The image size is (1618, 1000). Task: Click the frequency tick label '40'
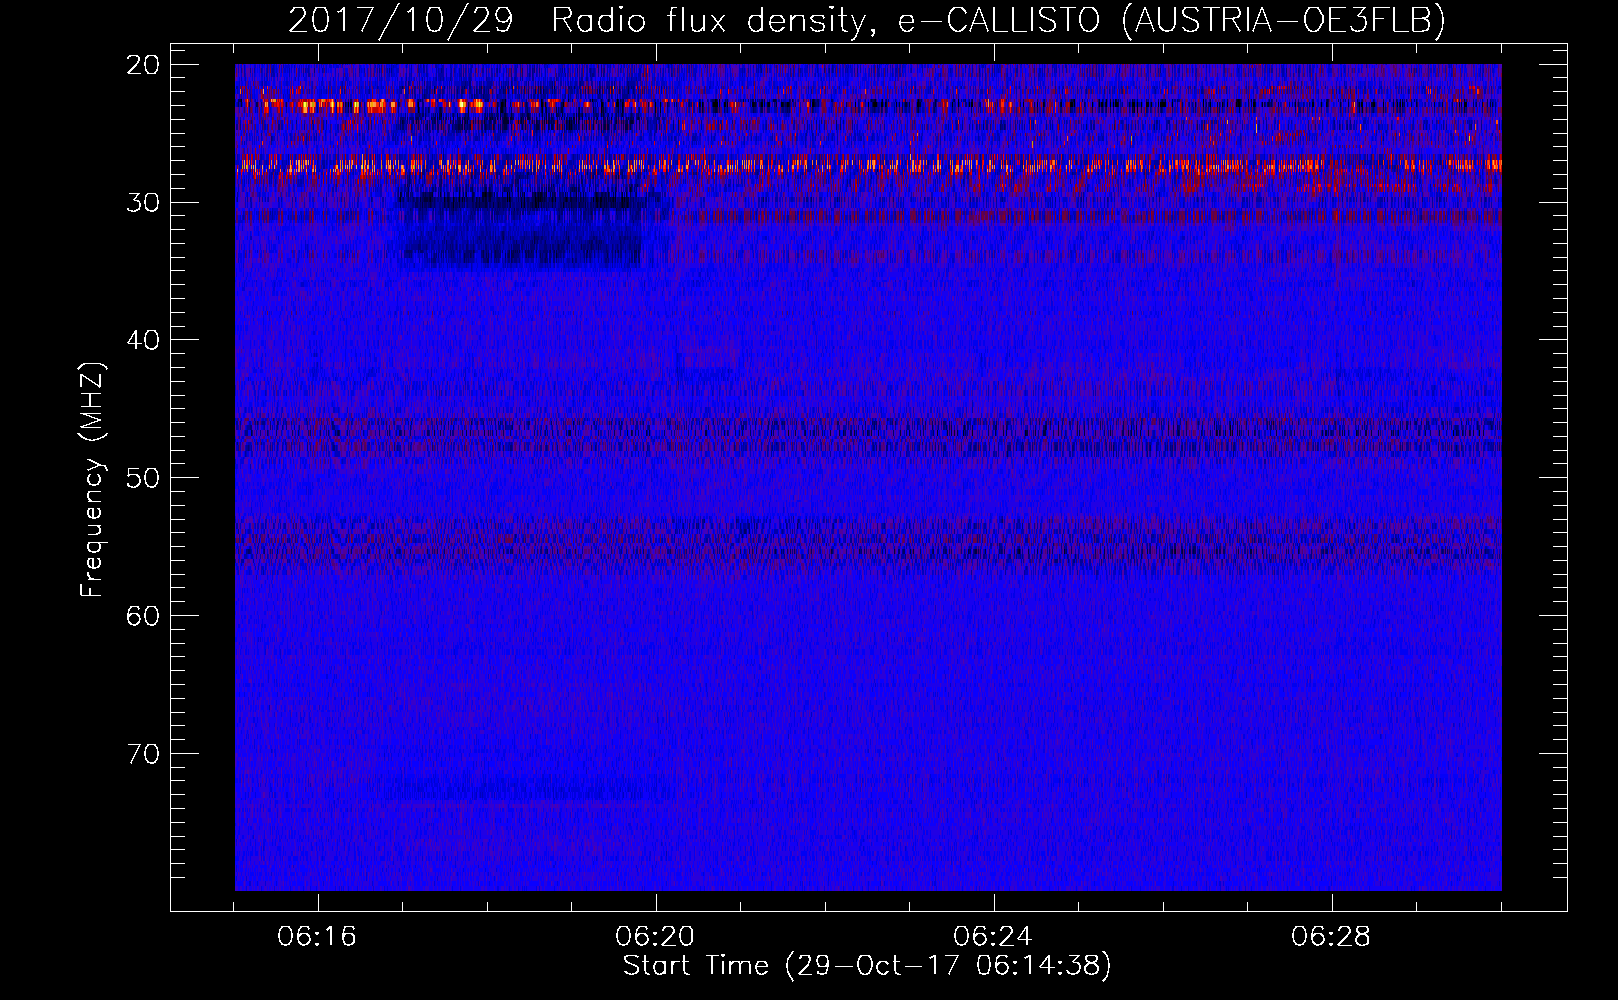(x=143, y=340)
